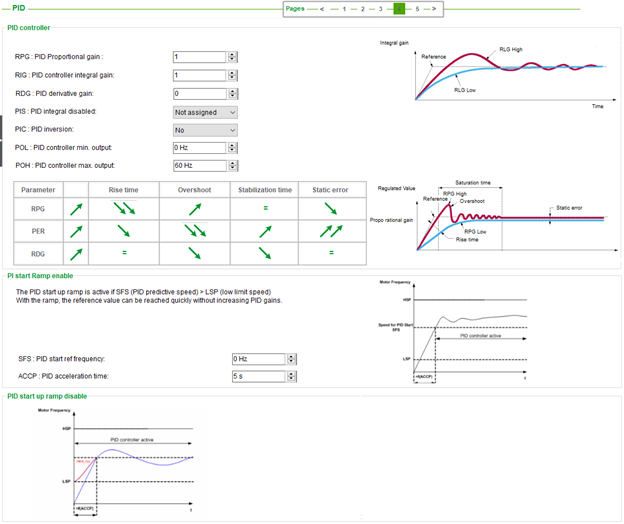The height and width of the screenshot is (524, 624).
Task: Click RPG proportional gain input field
Action: pos(199,57)
